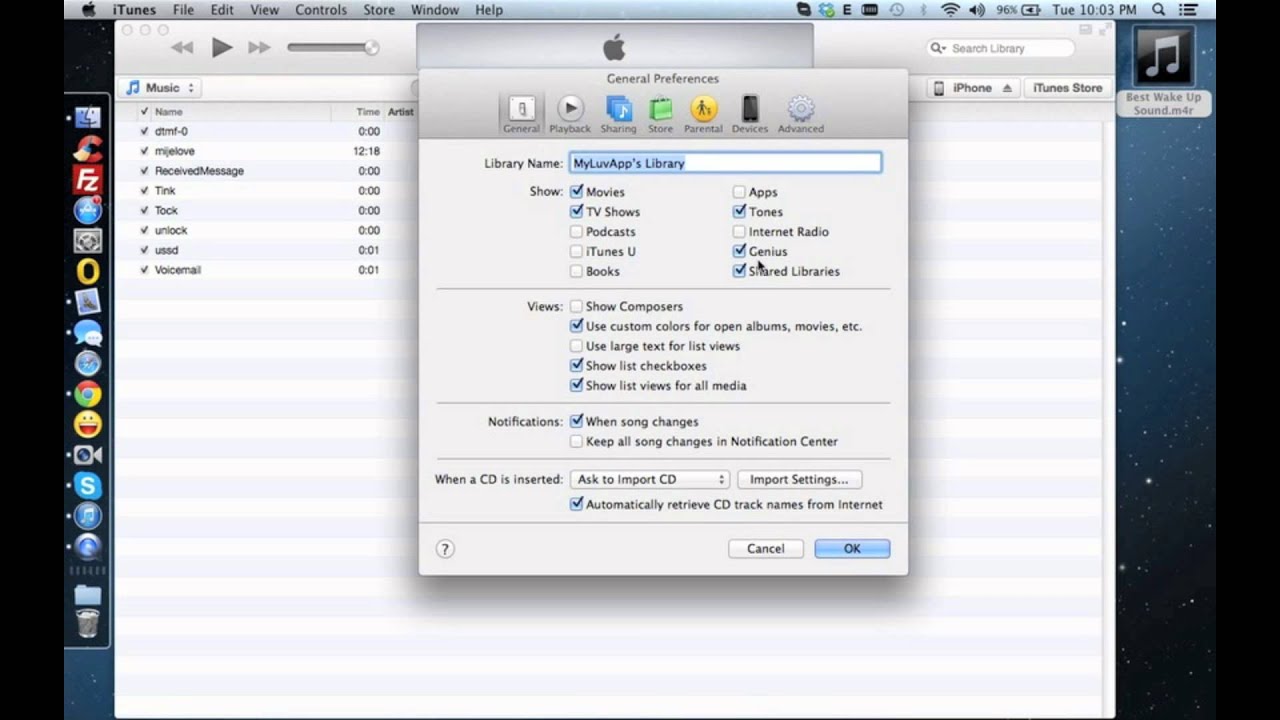The image size is (1280, 720).
Task: Enable Show Composers option
Action: pyautogui.click(x=576, y=306)
